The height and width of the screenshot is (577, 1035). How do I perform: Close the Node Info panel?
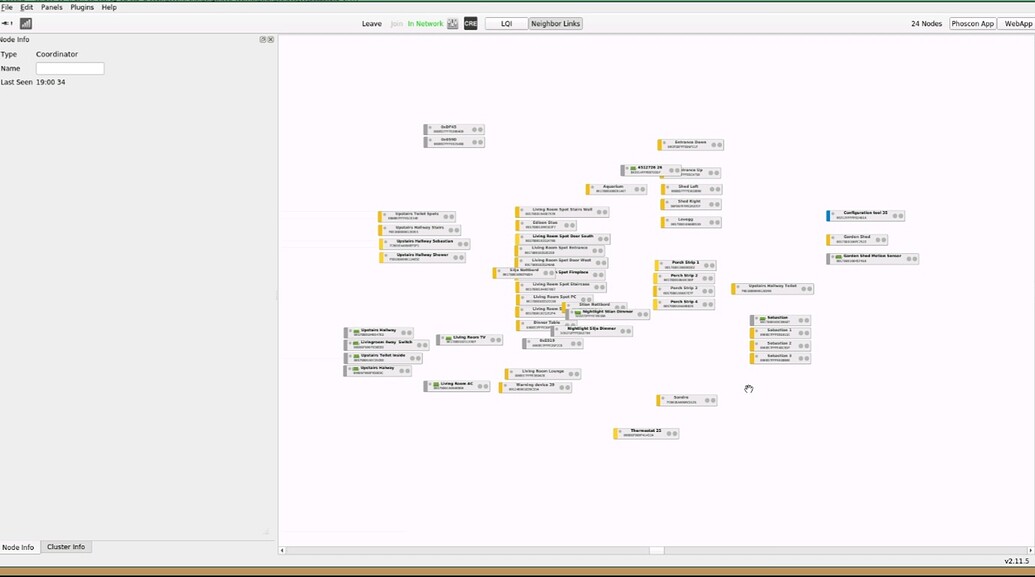coord(271,39)
